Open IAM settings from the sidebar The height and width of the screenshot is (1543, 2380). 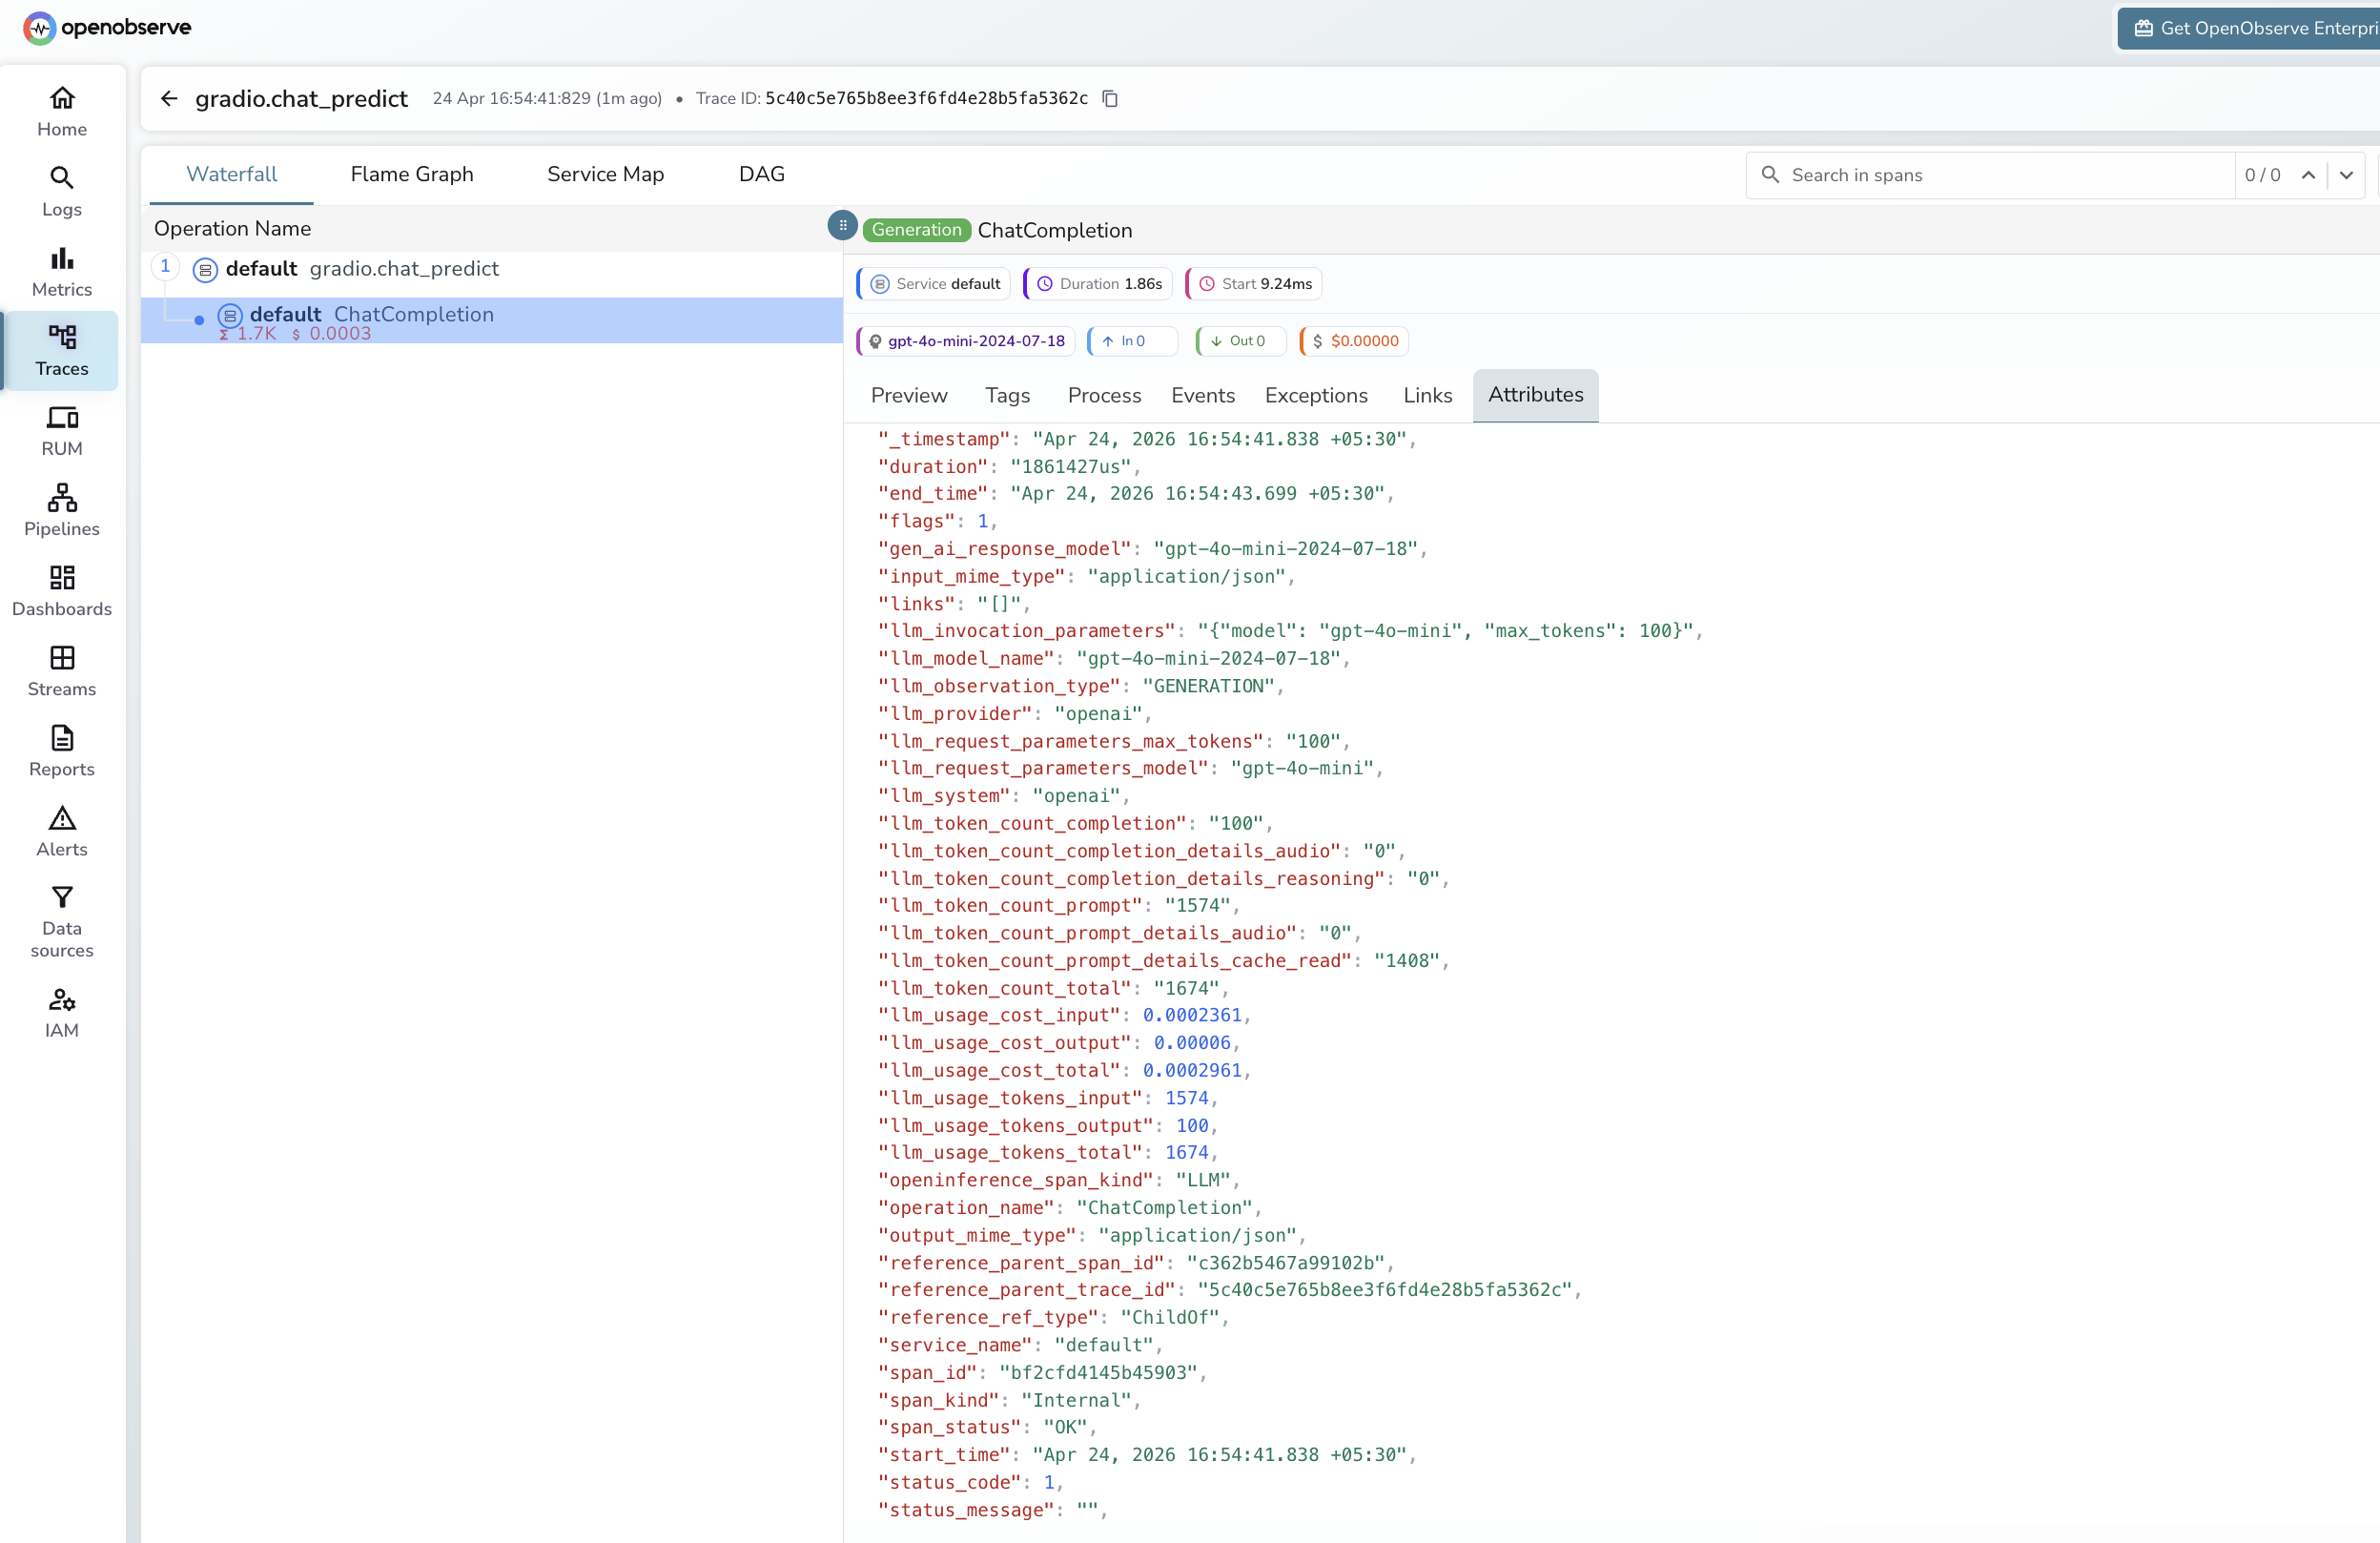[61, 1010]
